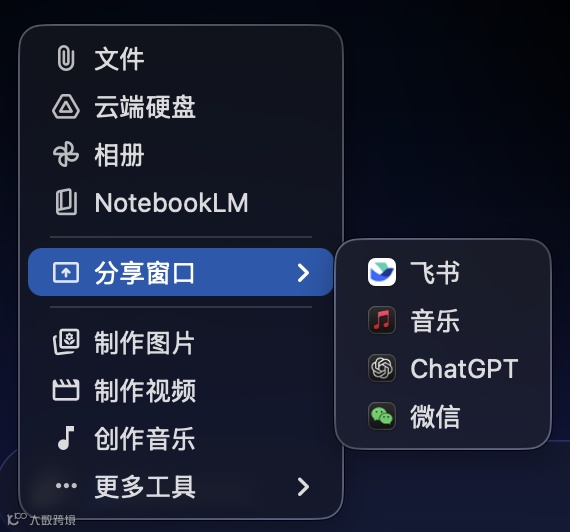The image size is (570, 532).
Task: Select 微信 window to share
Action: [x=442, y=416]
